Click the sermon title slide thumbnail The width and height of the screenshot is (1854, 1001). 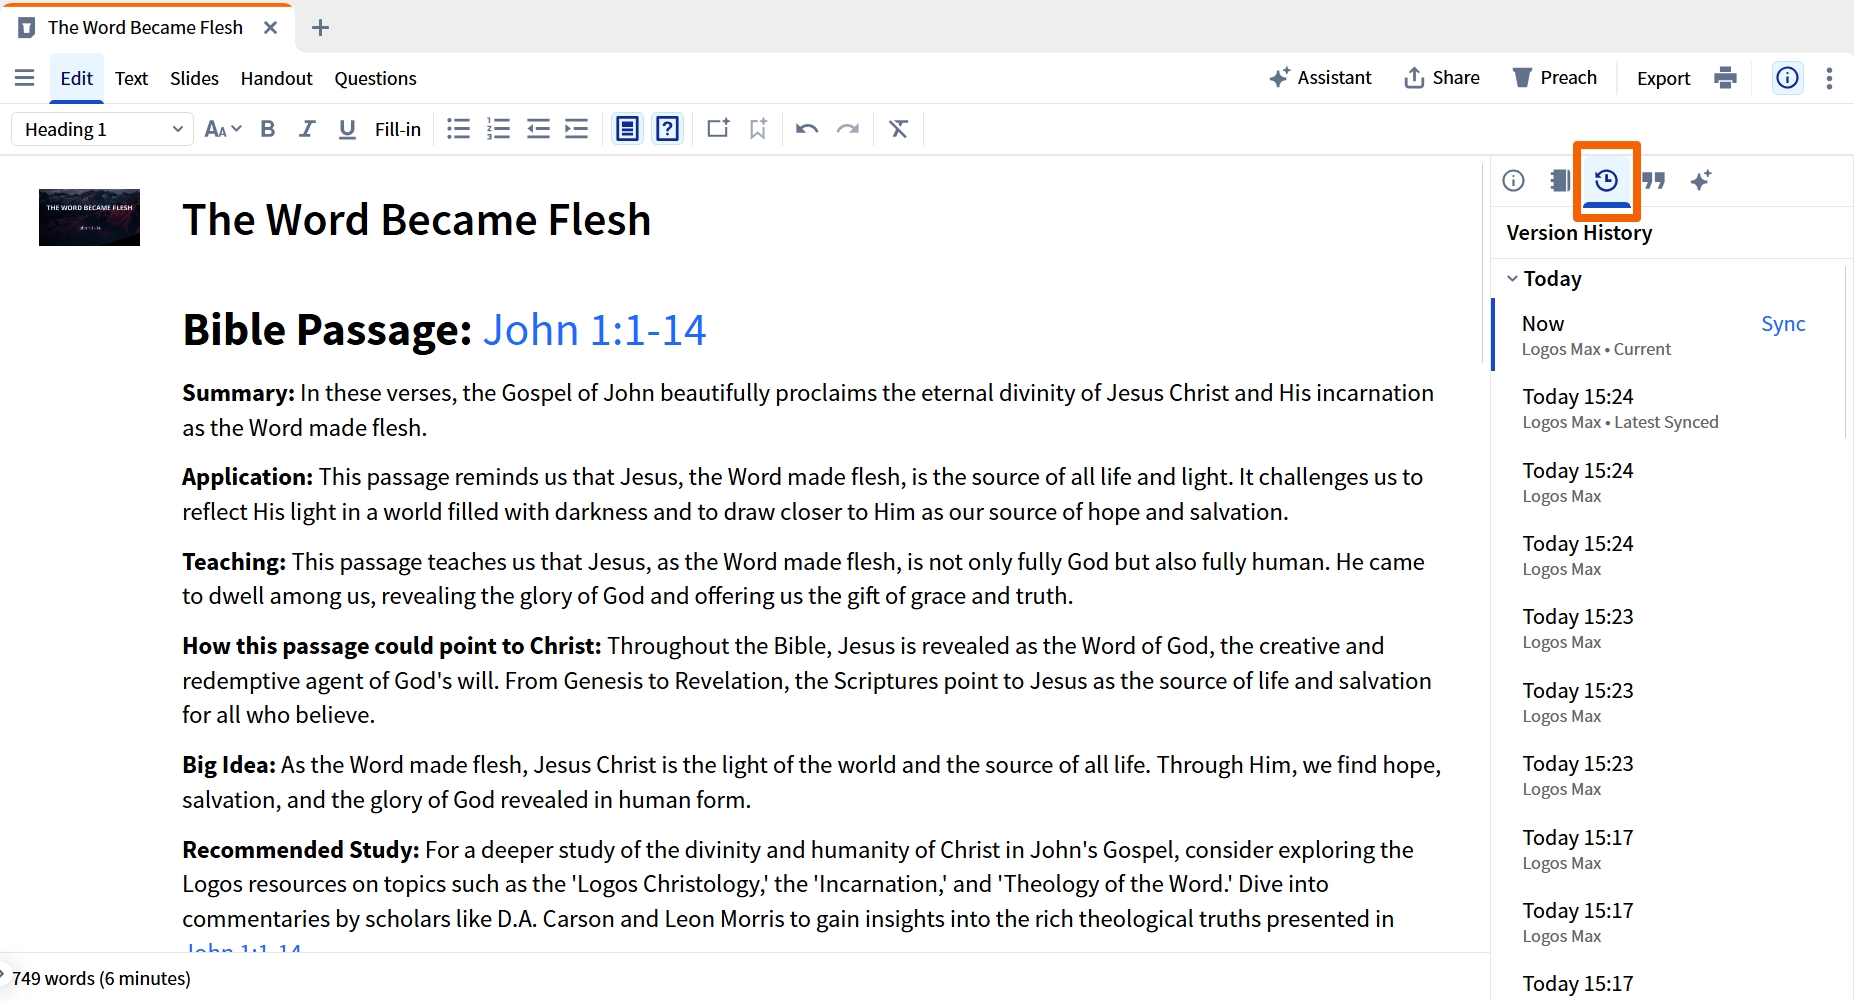pyautogui.click(x=89, y=217)
